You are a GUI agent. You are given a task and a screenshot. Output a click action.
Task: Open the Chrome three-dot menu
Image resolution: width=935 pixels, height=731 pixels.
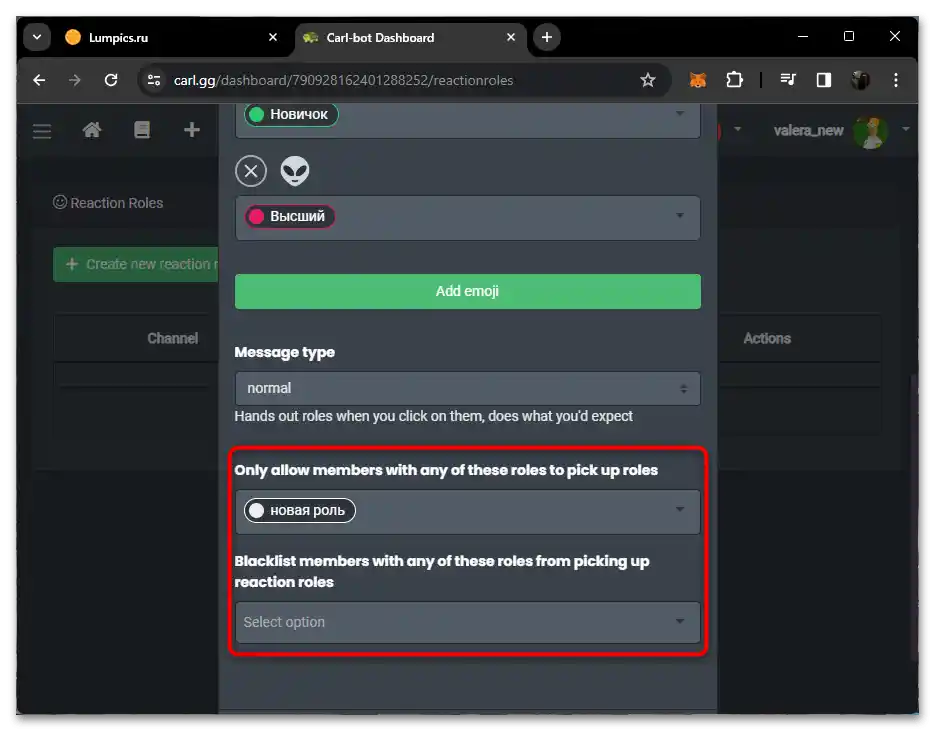click(896, 80)
